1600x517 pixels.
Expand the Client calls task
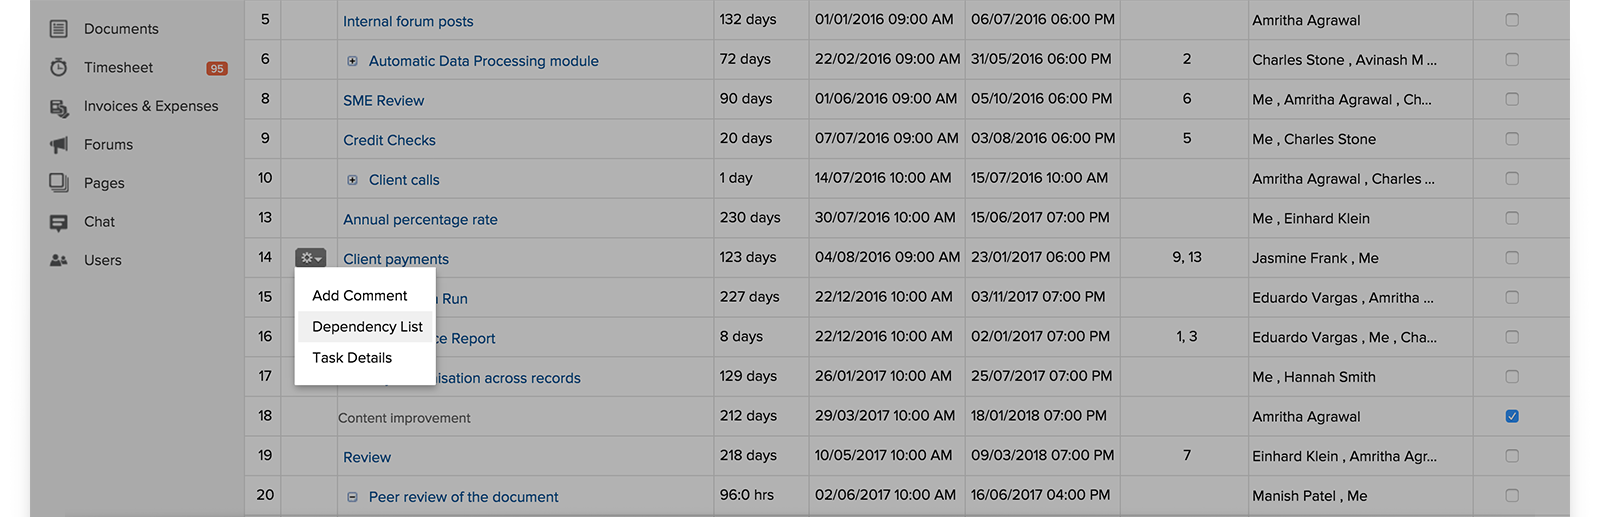pyautogui.click(x=352, y=180)
